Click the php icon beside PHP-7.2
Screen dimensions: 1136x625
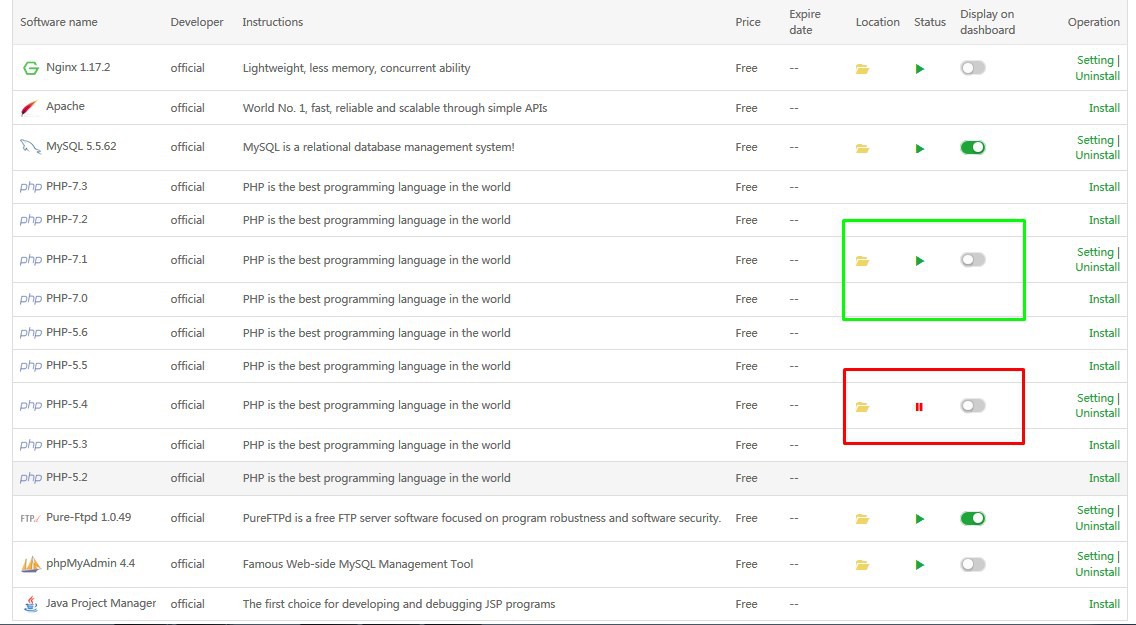[30, 219]
